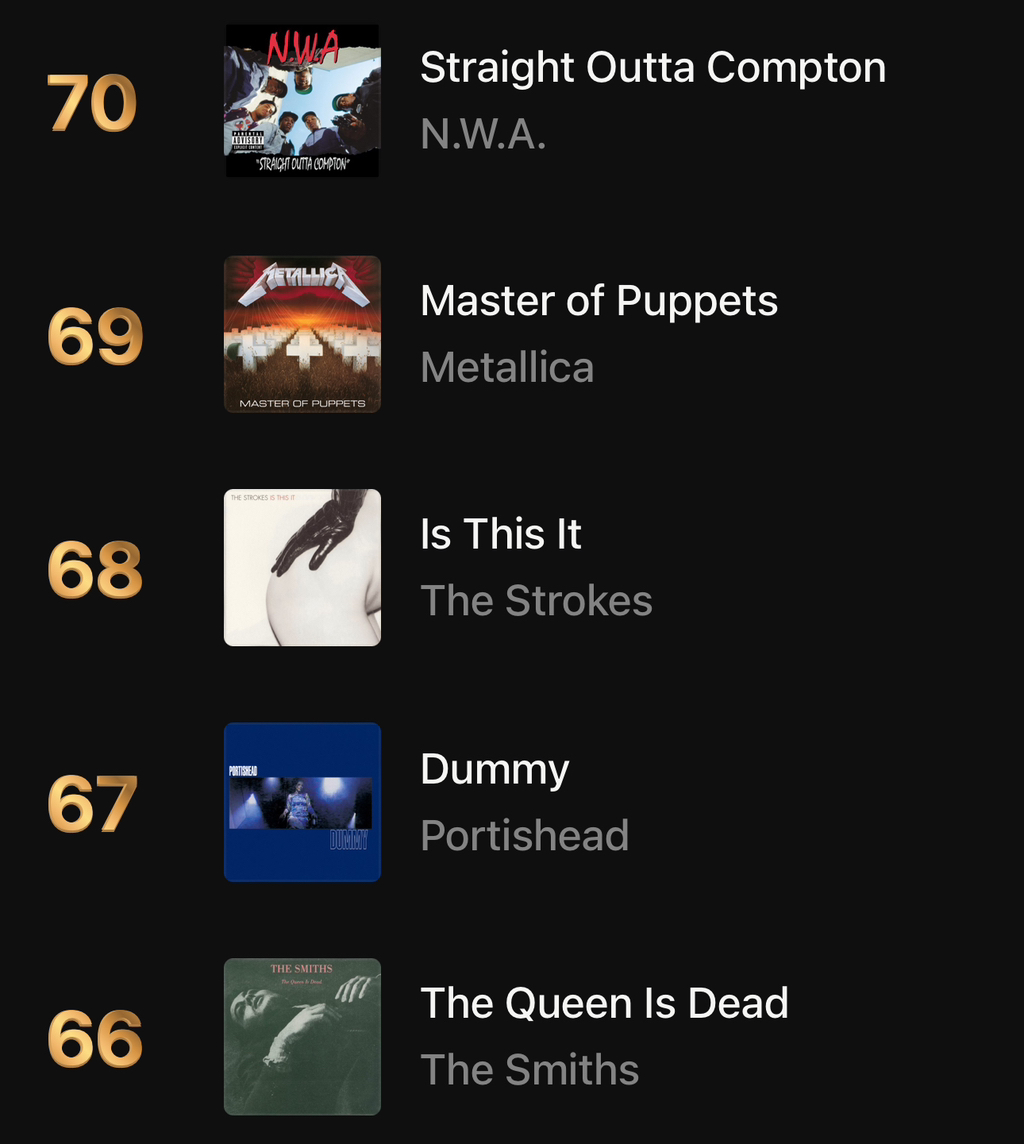Open The Queen Is Dead title link
Screen dimensions: 1024x1144
point(605,1003)
